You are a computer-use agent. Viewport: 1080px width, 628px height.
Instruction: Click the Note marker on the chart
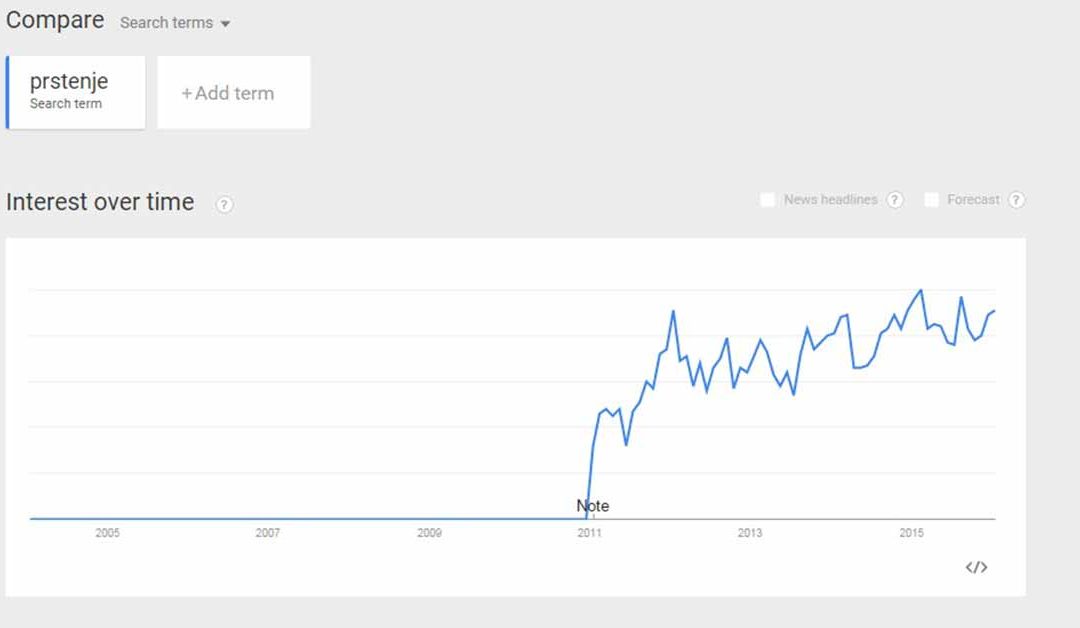pyautogui.click(x=592, y=506)
